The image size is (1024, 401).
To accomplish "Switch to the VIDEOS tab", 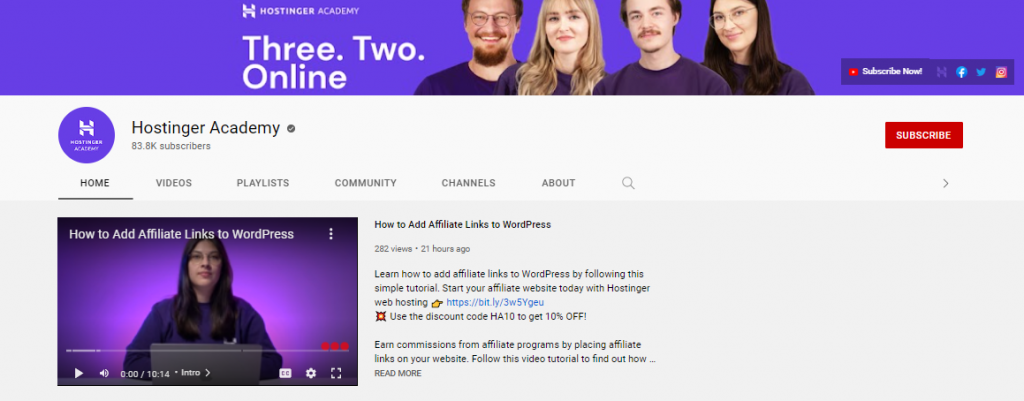I will click(x=174, y=183).
